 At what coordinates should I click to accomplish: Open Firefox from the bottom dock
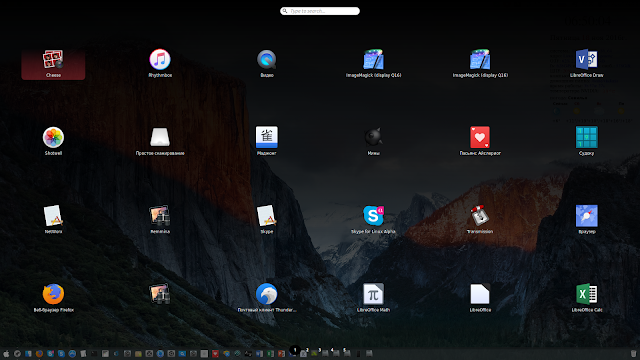(x=39, y=354)
